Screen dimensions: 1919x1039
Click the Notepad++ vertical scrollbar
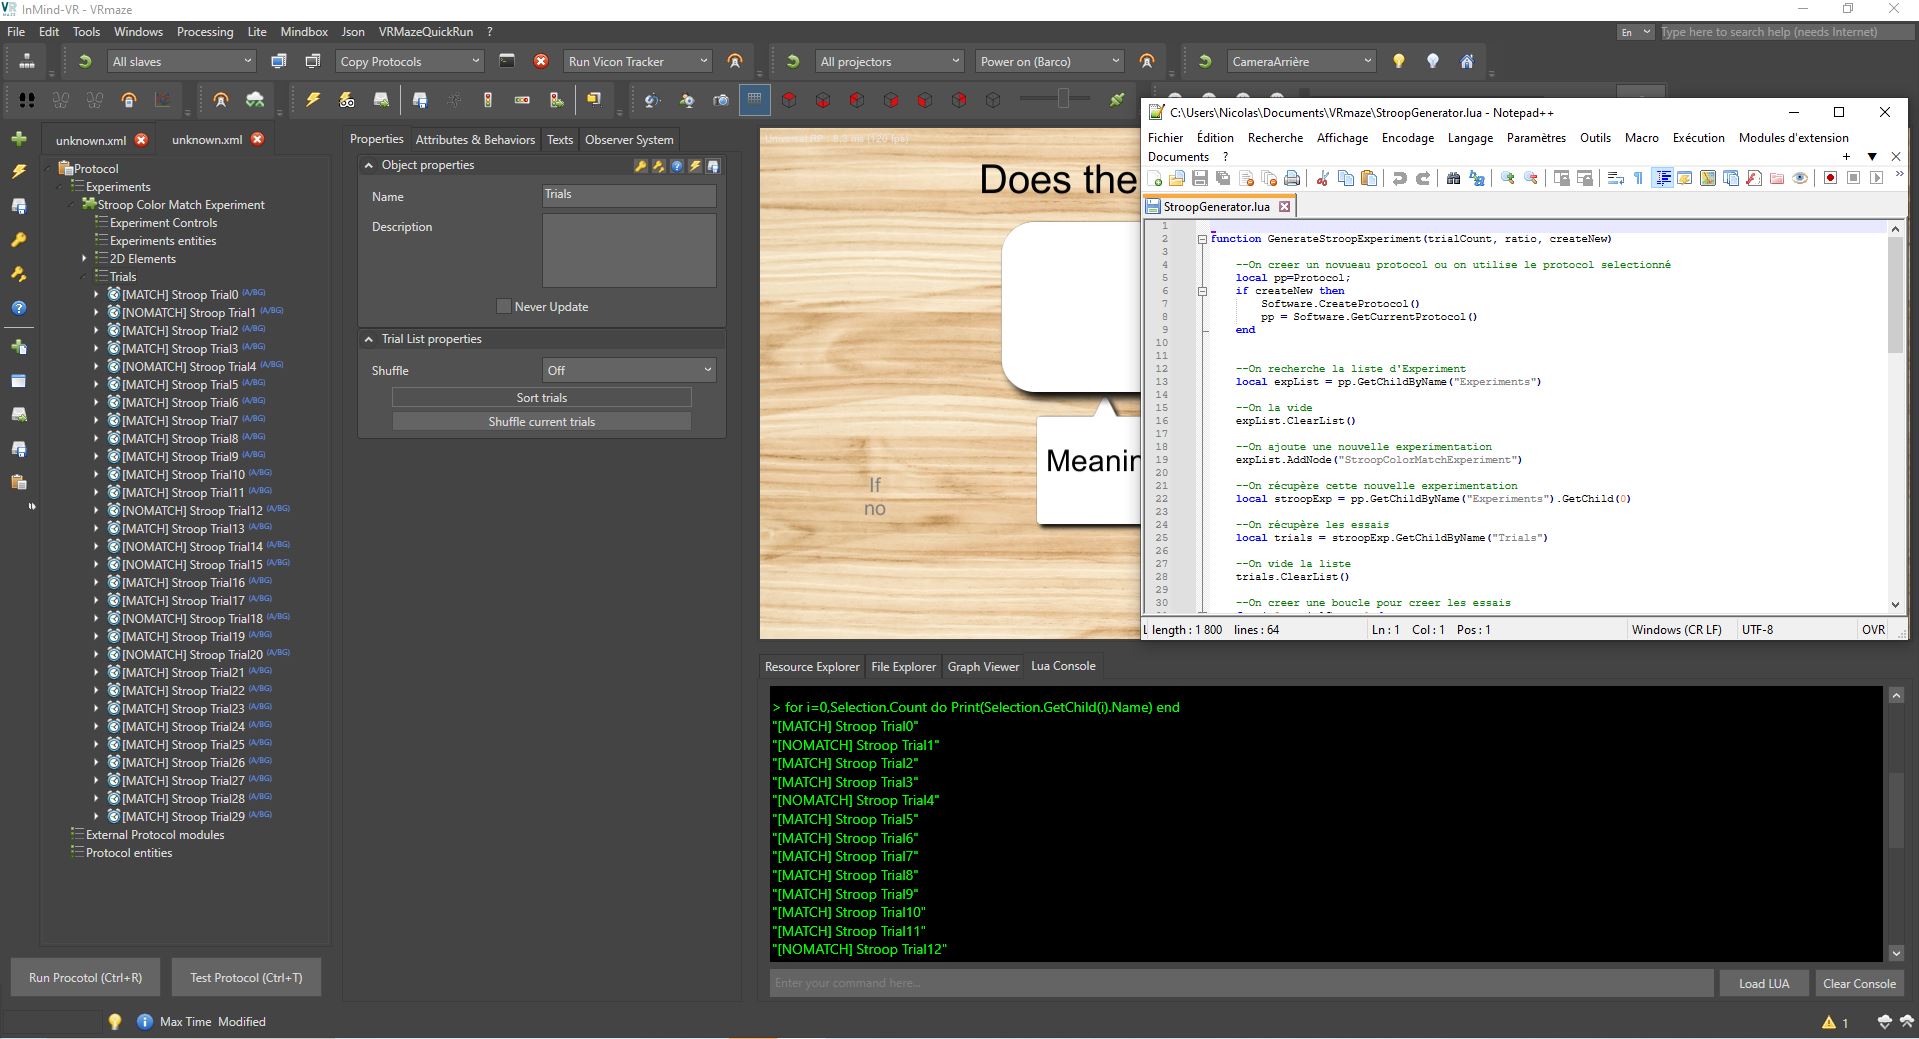[1894, 417]
